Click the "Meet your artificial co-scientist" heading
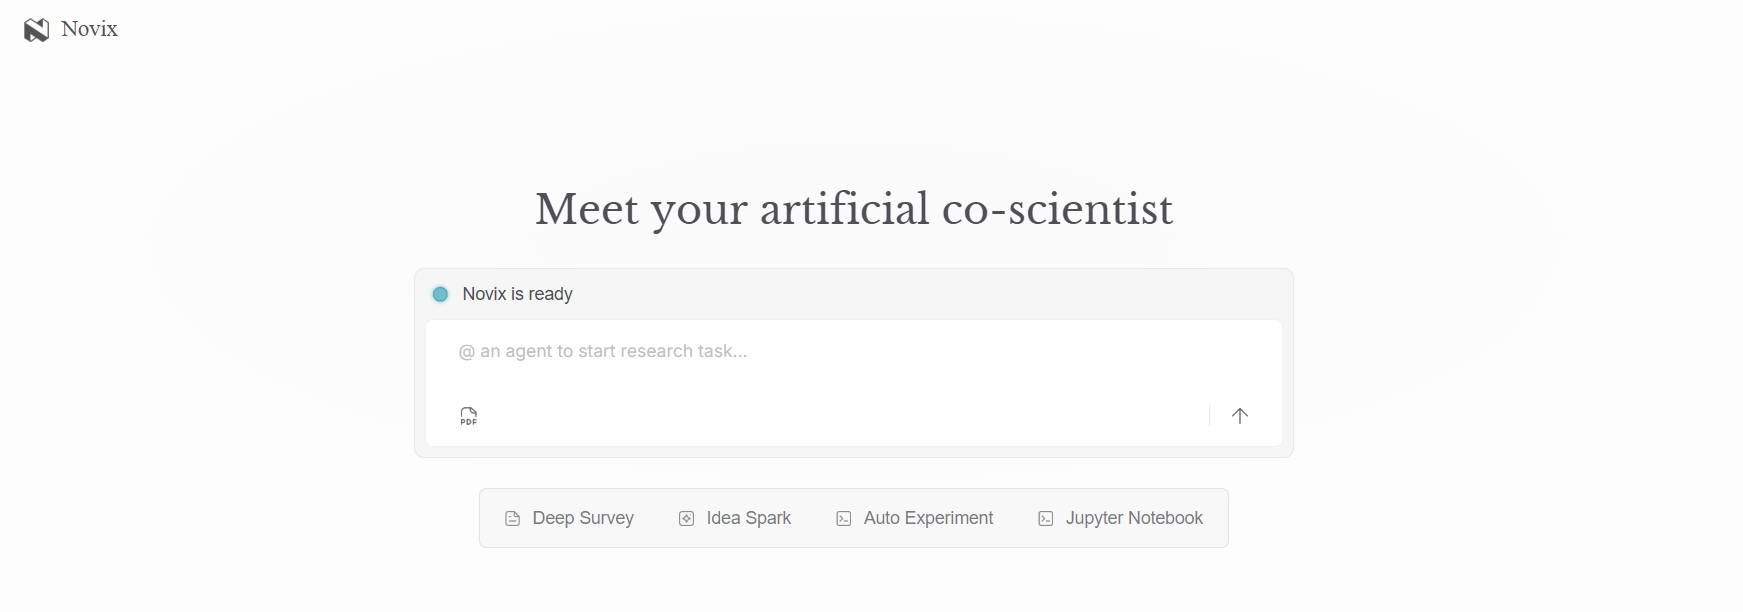The width and height of the screenshot is (1743, 612). coord(853,209)
